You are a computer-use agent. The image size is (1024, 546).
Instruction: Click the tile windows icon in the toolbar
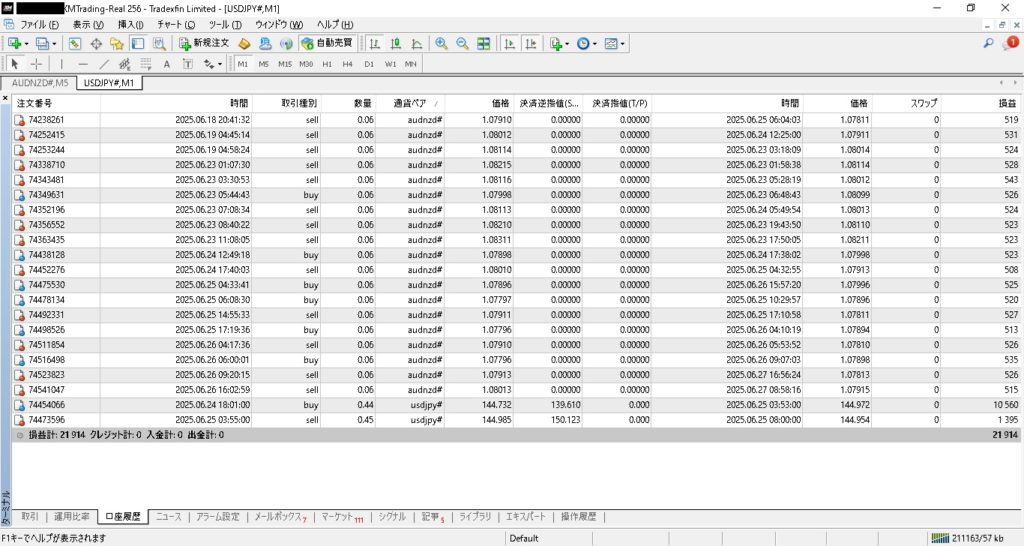click(484, 44)
